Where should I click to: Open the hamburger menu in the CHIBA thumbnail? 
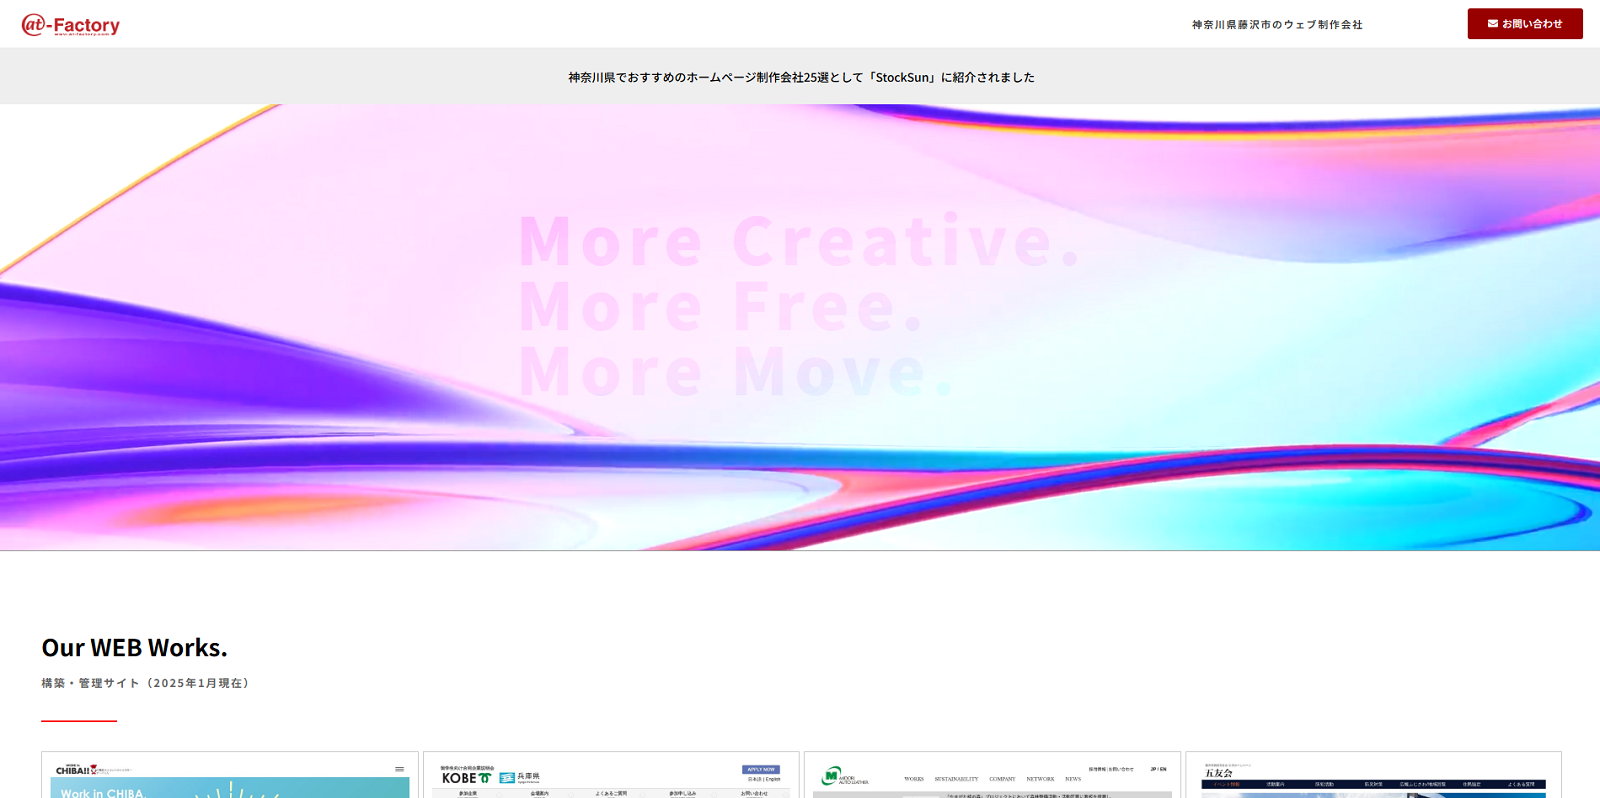tap(399, 769)
